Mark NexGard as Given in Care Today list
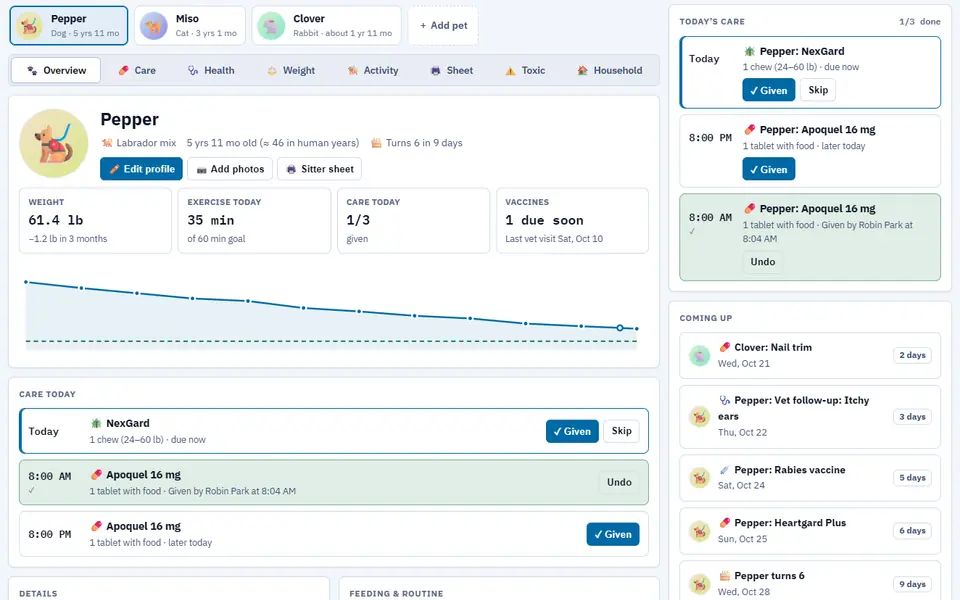Image resolution: width=960 pixels, height=600 pixels. click(572, 431)
